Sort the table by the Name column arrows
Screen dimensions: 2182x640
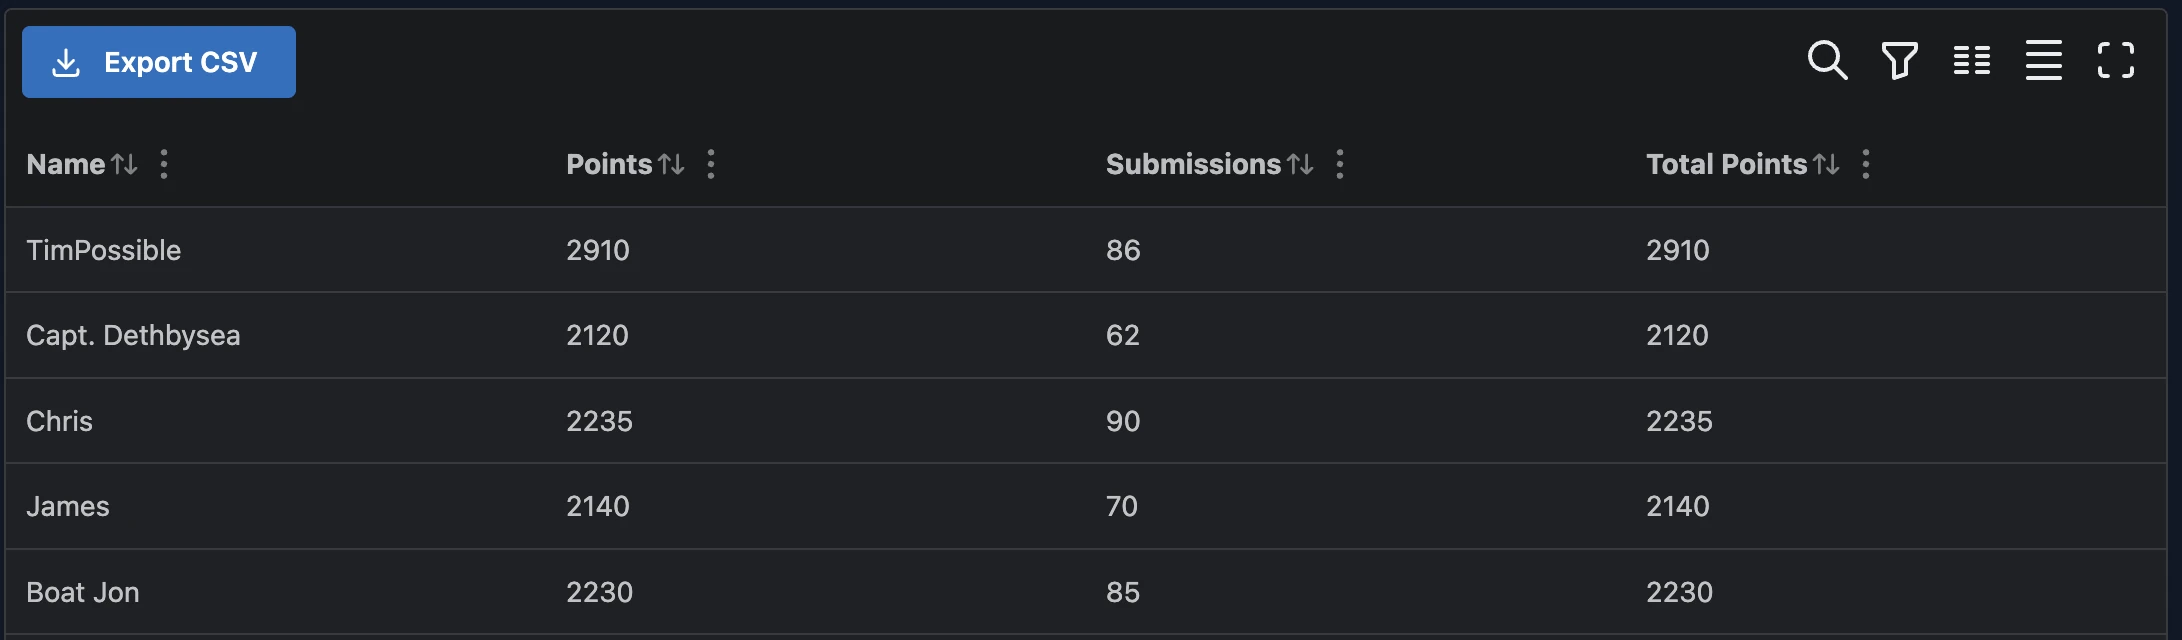[124, 164]
